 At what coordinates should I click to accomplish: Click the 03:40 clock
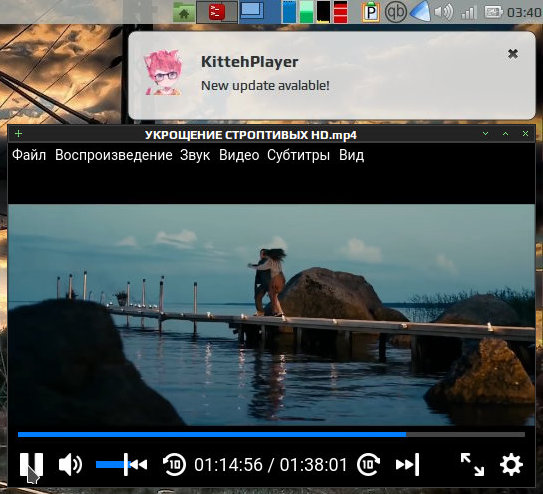(x=524, y=13)
